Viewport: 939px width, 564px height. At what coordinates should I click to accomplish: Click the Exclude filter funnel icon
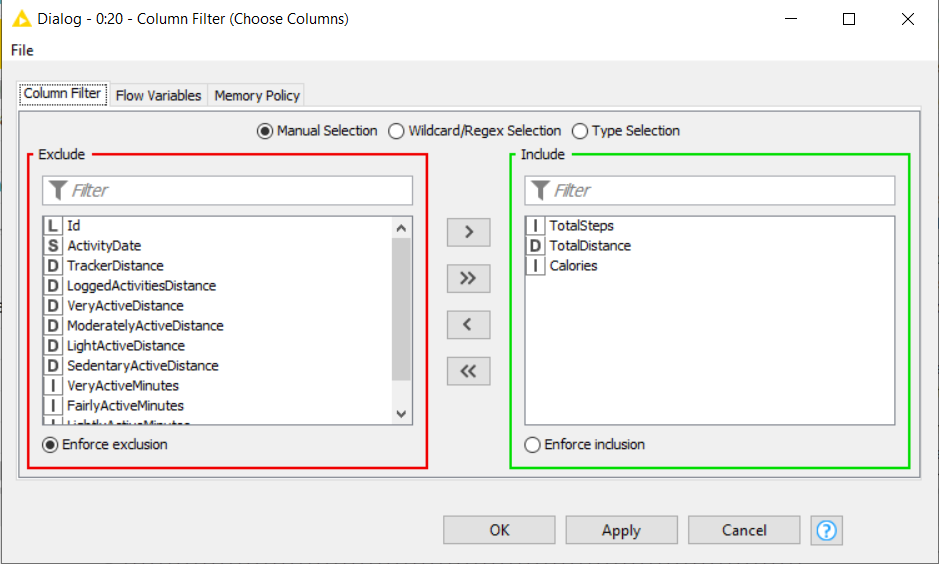point(58,190)
